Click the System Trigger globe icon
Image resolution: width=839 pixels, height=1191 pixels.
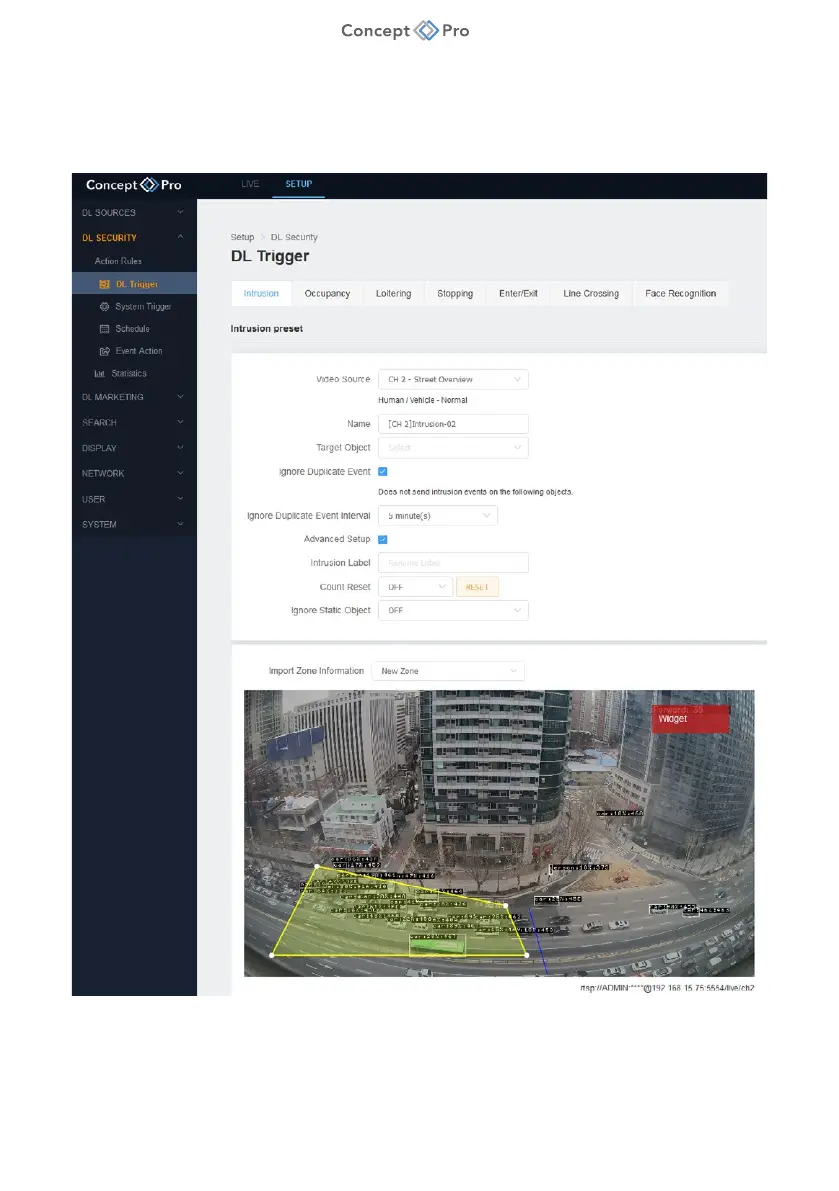tap(105, 307)
